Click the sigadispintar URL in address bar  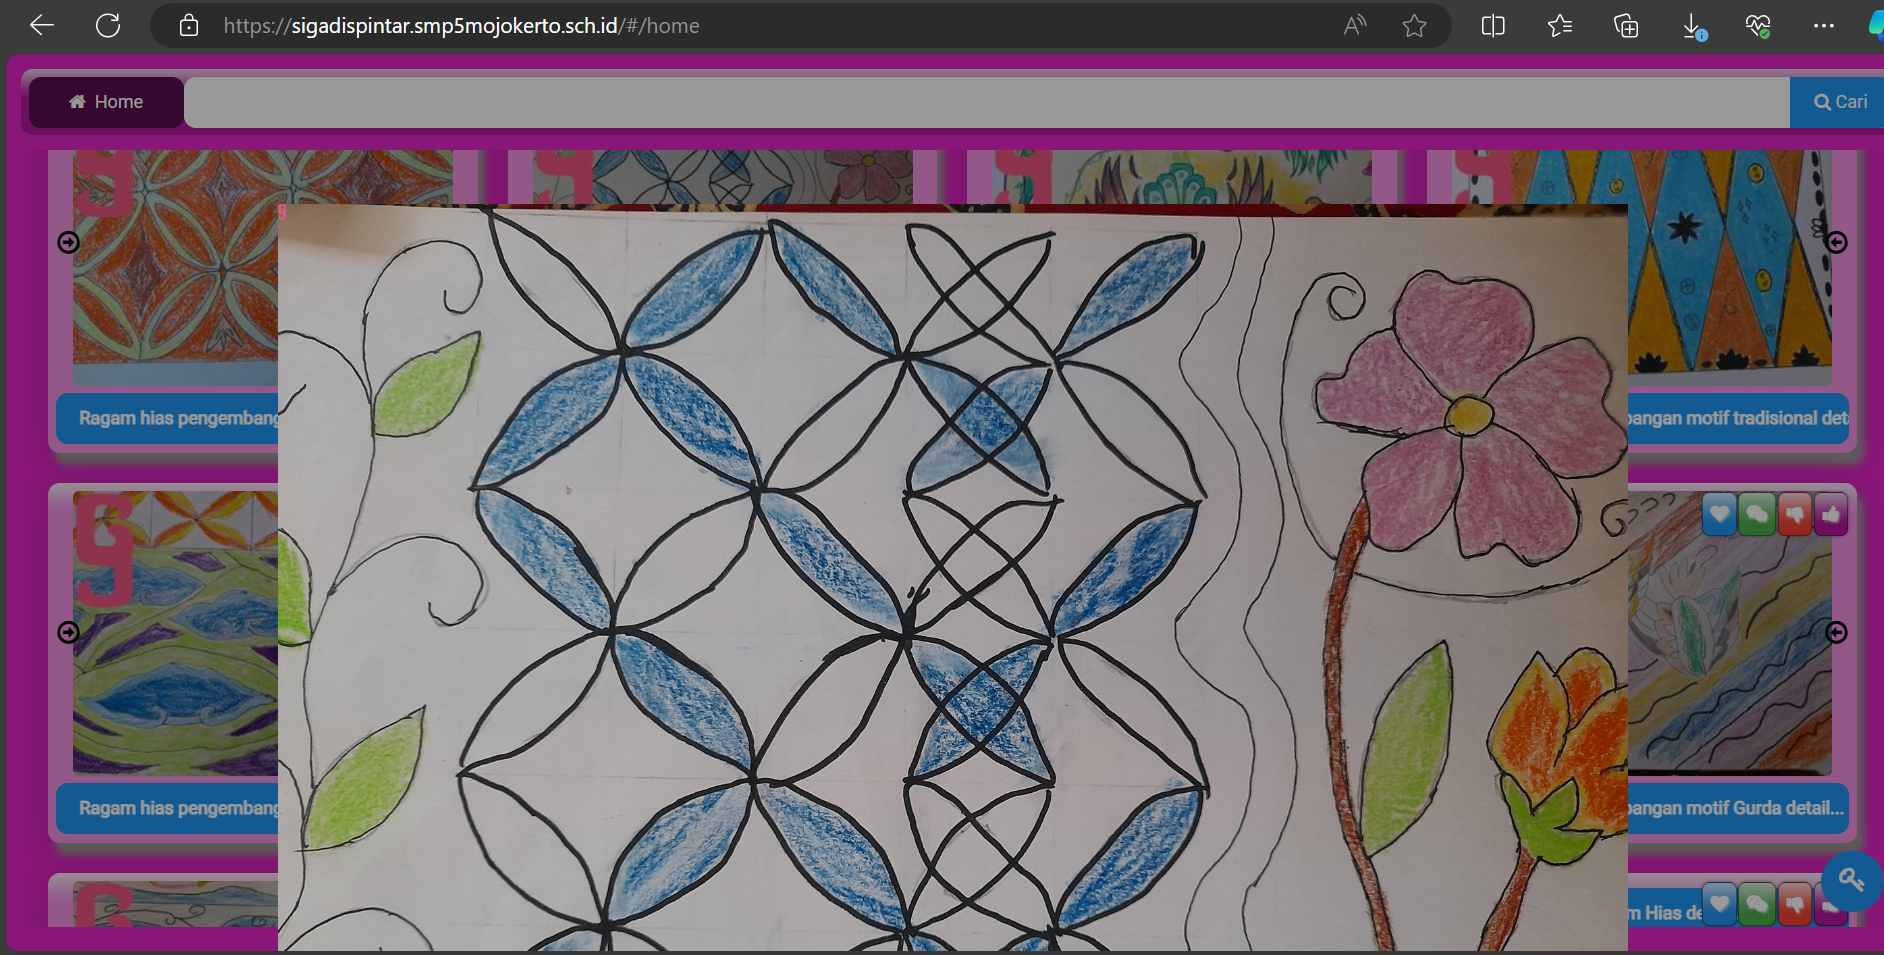(461, 26)
